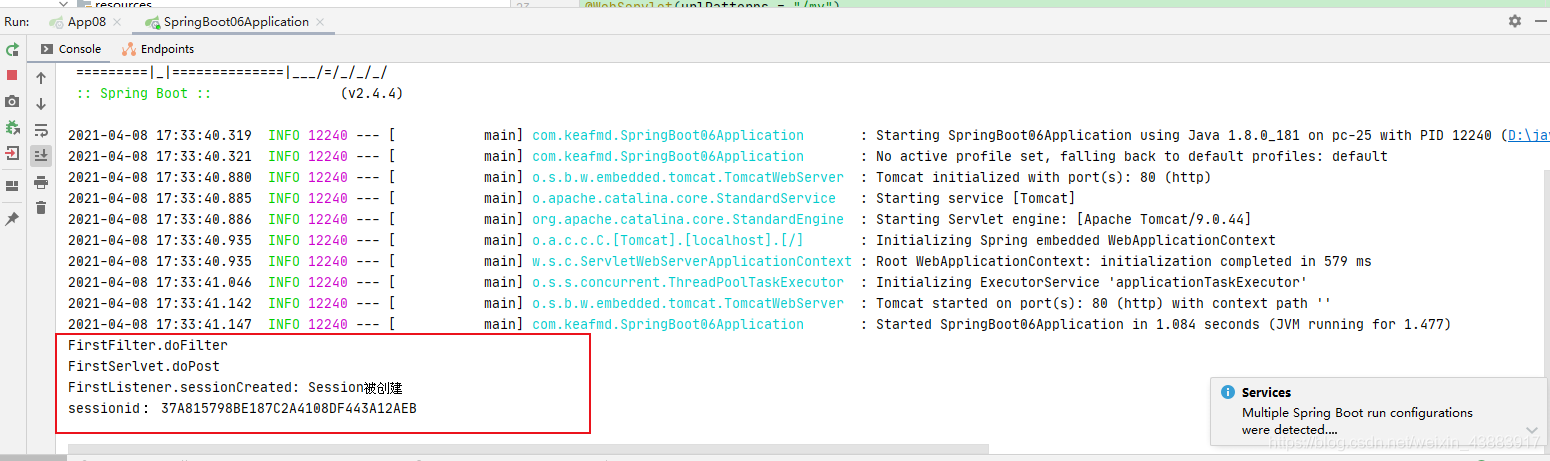The image size is (1550, 461).
Task: Click the 'FirstSerlvet.doPost' output line
Action: coord(144,366)
